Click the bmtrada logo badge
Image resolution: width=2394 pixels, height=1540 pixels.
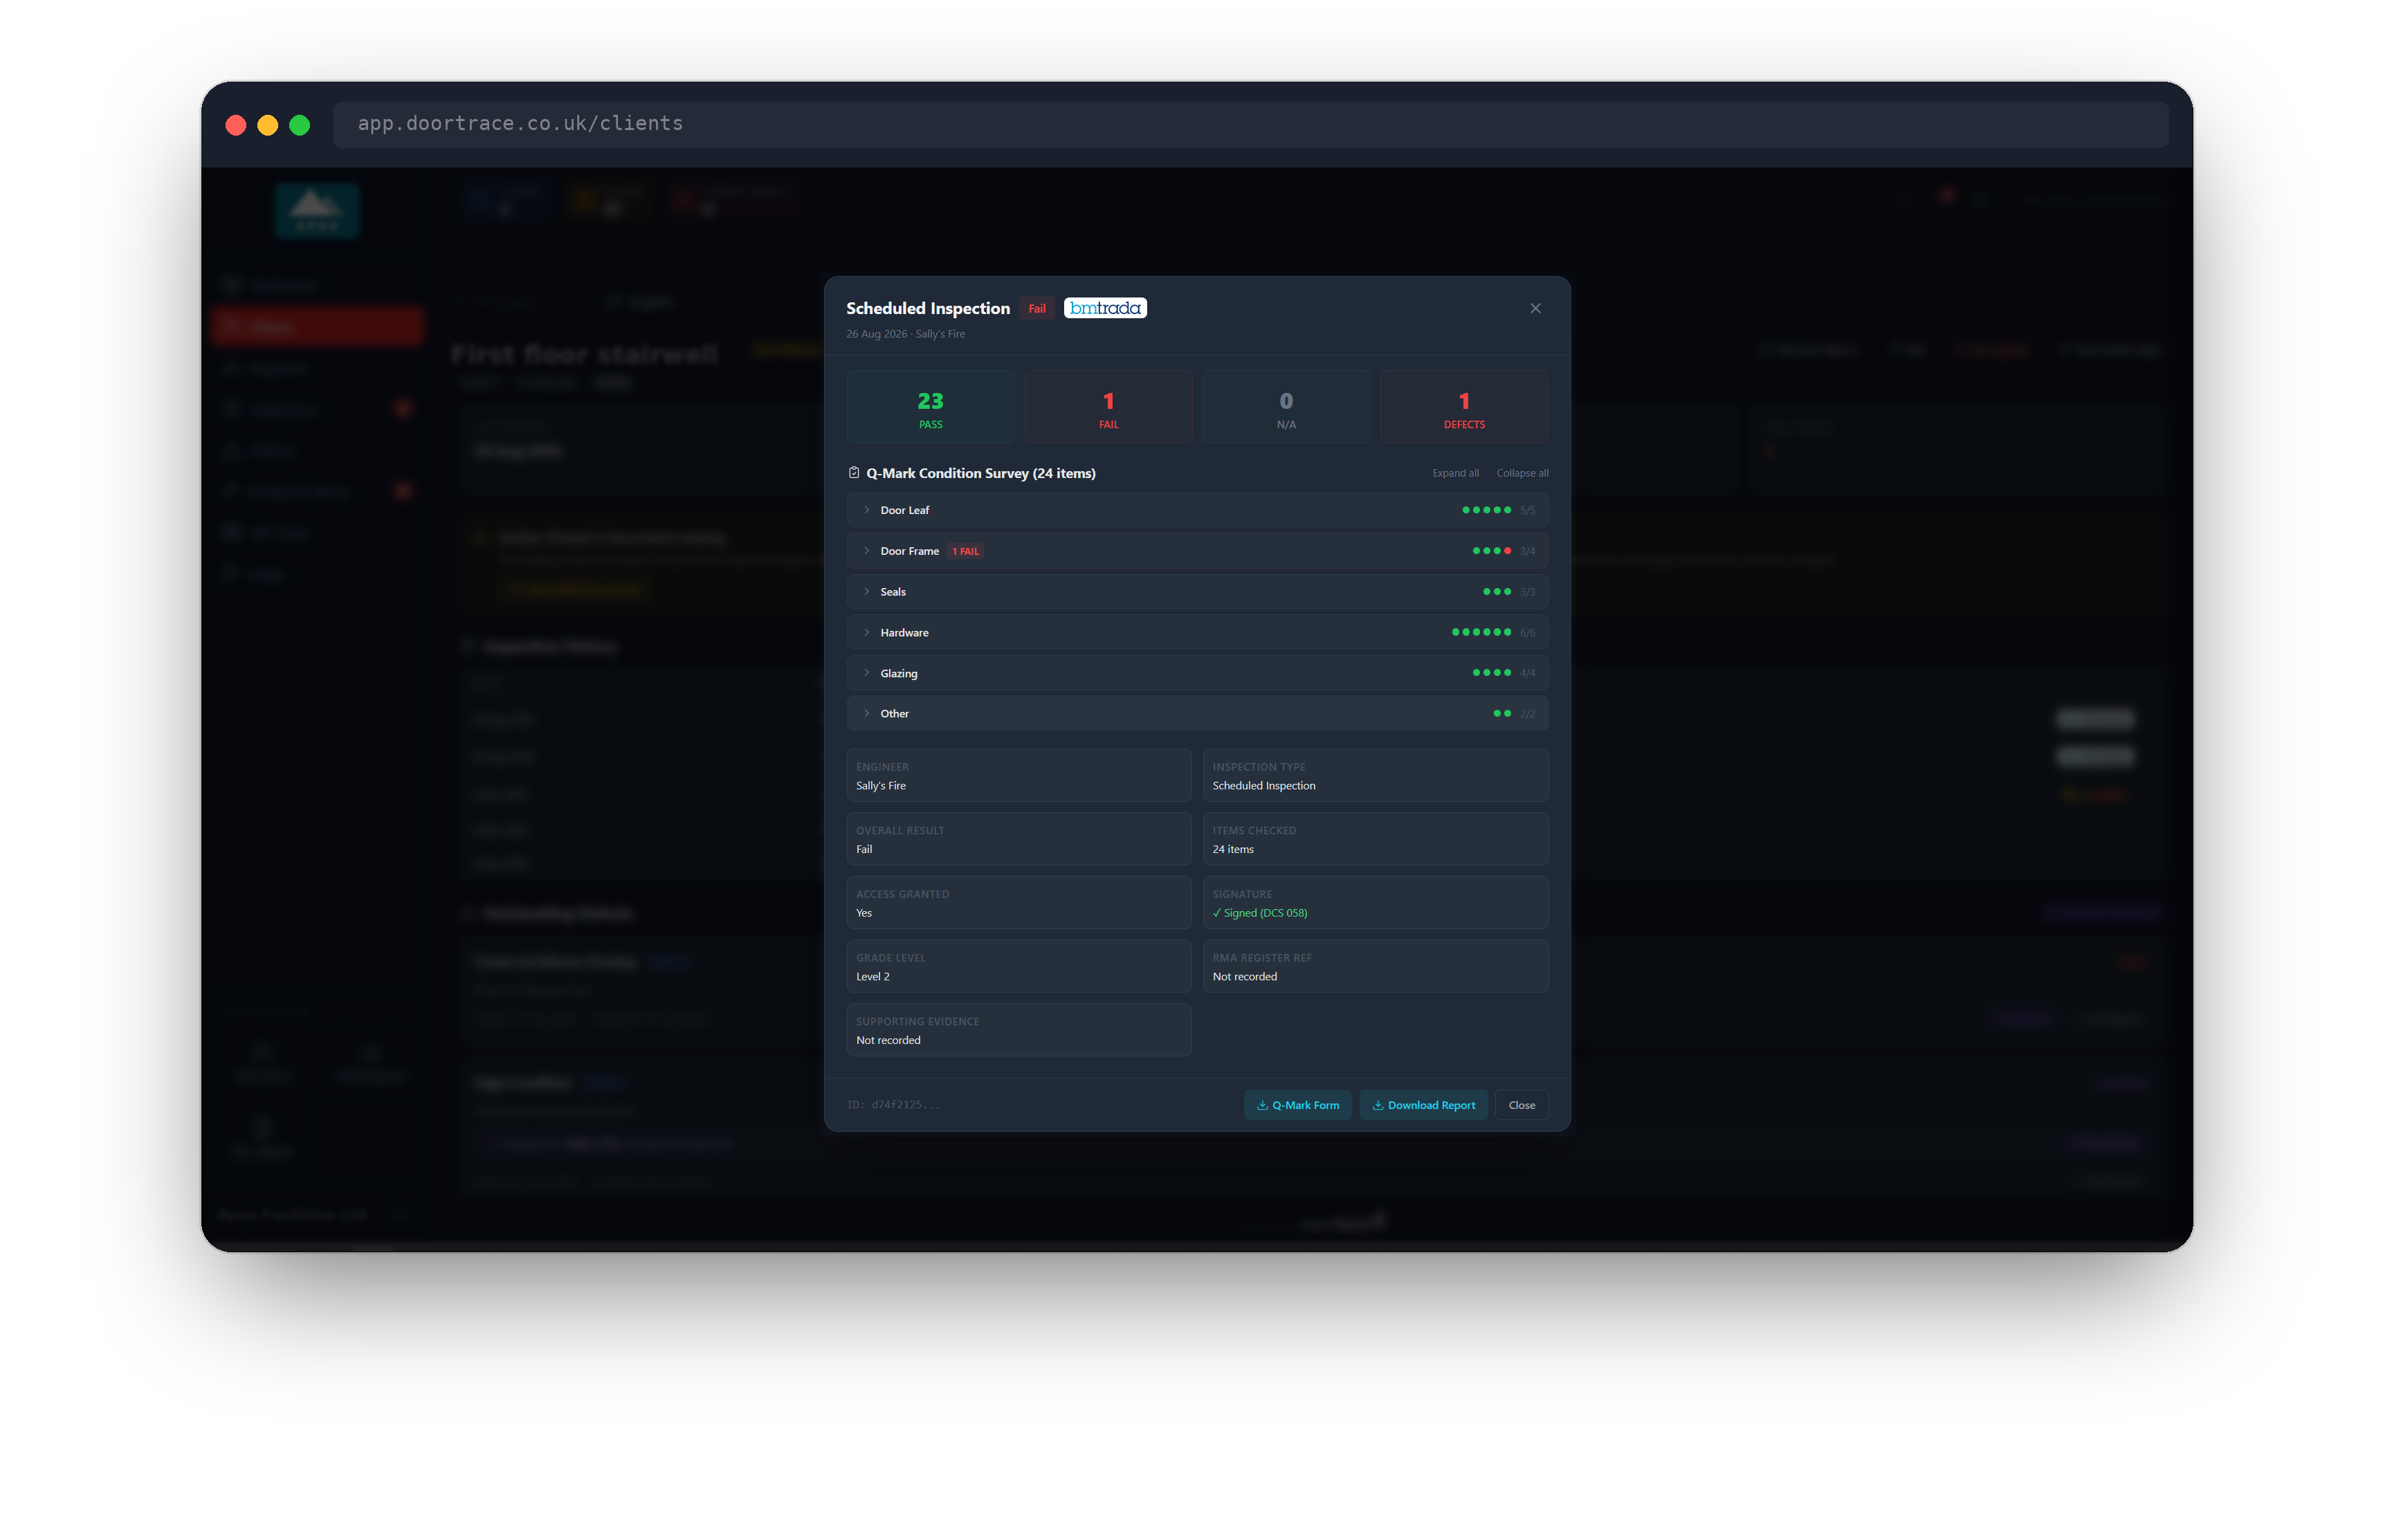point(1105,308)
